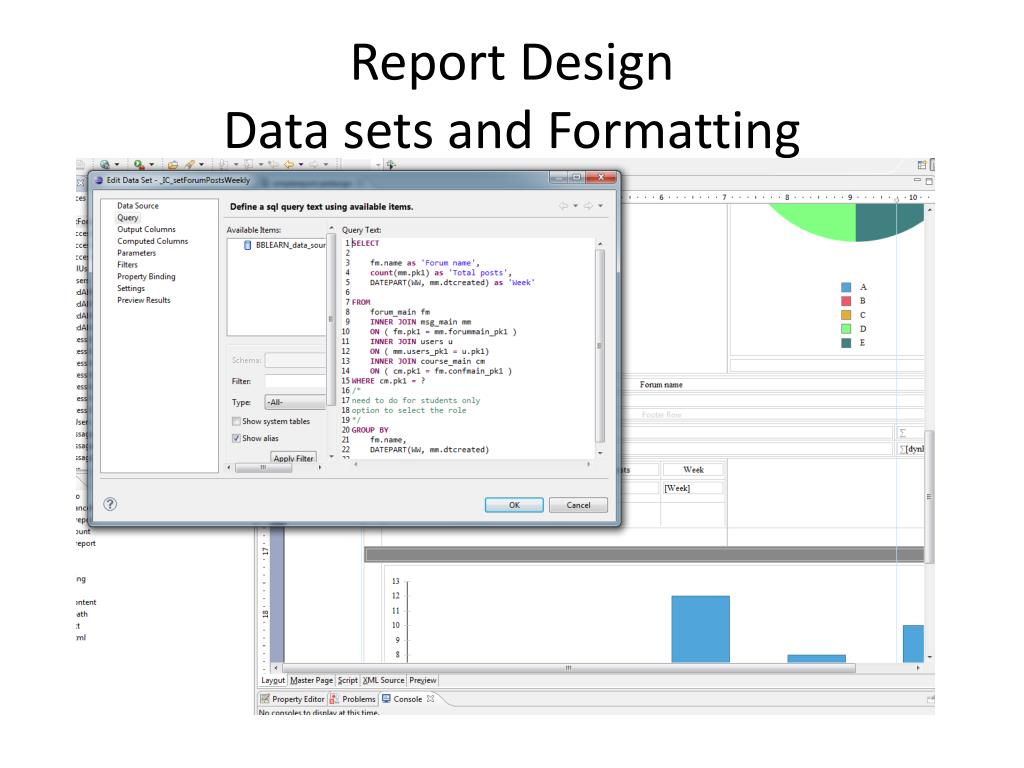Click the Query Text vertical scrollbar
Screen dimensions: 1024x768
coord(600,347)
